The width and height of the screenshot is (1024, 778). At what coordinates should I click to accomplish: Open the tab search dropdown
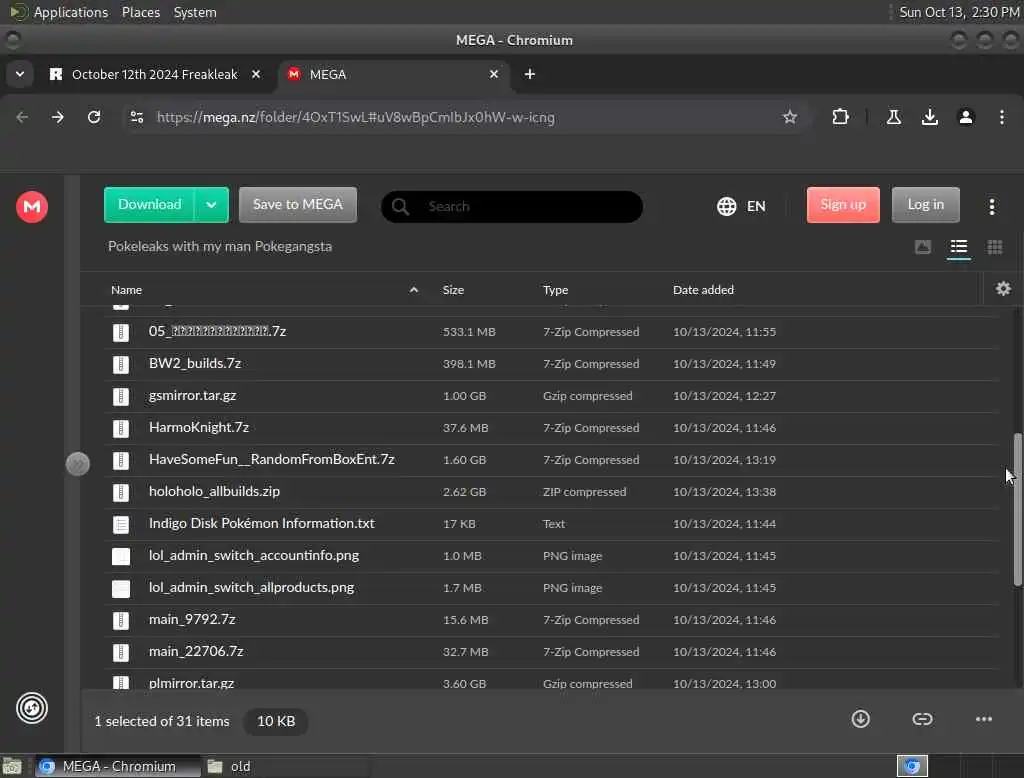point(20,74)
